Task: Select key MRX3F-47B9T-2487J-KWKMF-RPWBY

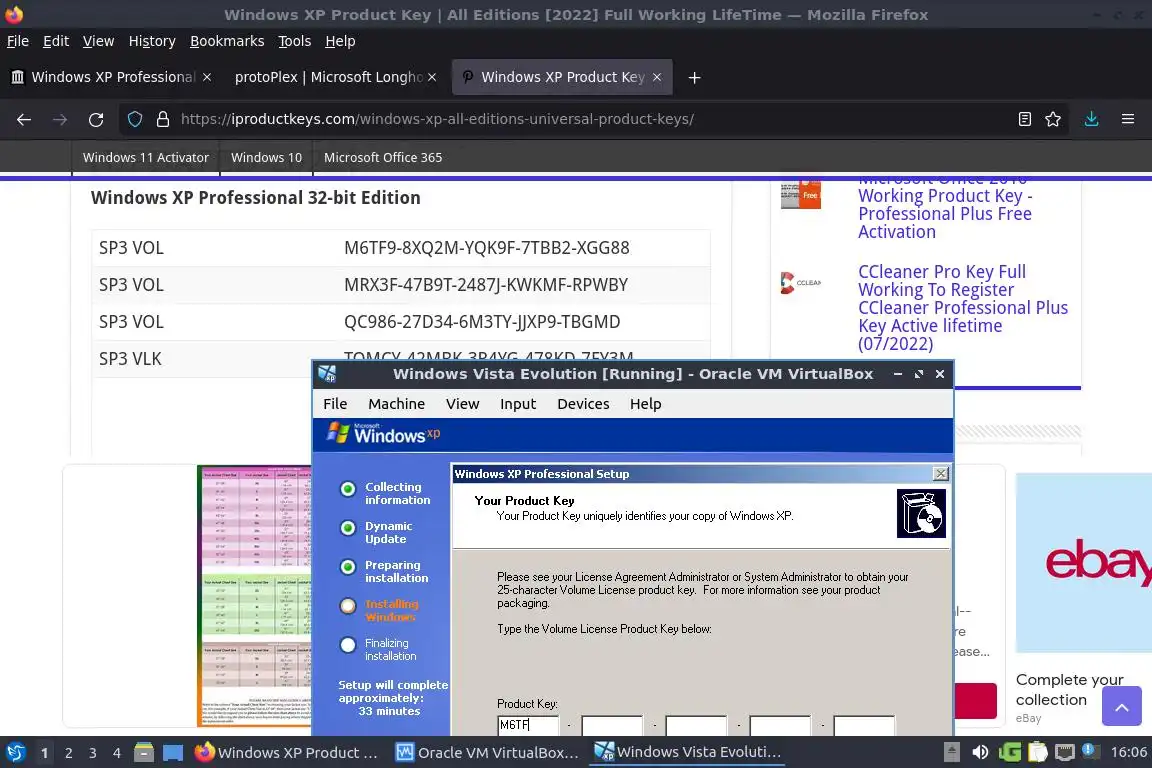Action: [486, 285]
